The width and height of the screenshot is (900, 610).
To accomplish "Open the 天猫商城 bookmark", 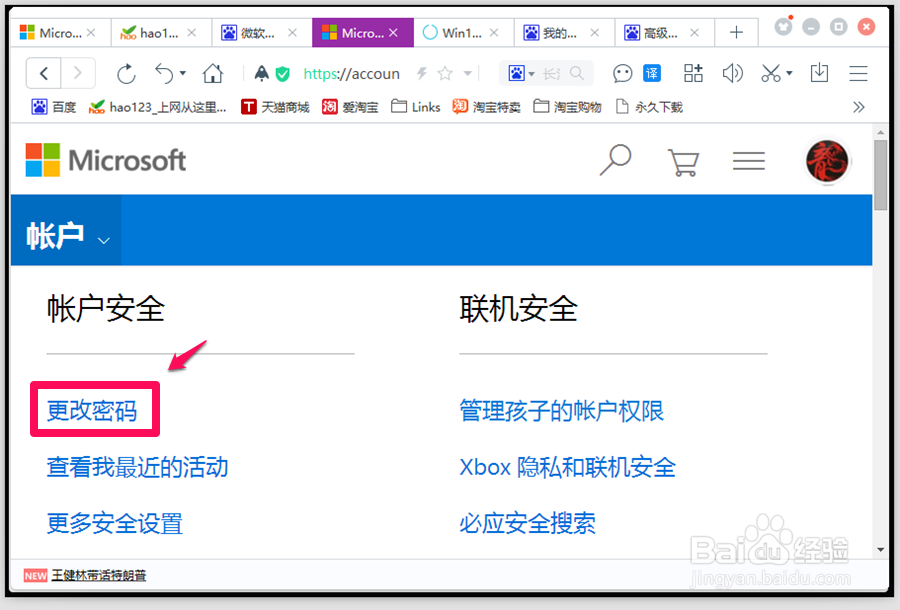I will tap(275, 107).
